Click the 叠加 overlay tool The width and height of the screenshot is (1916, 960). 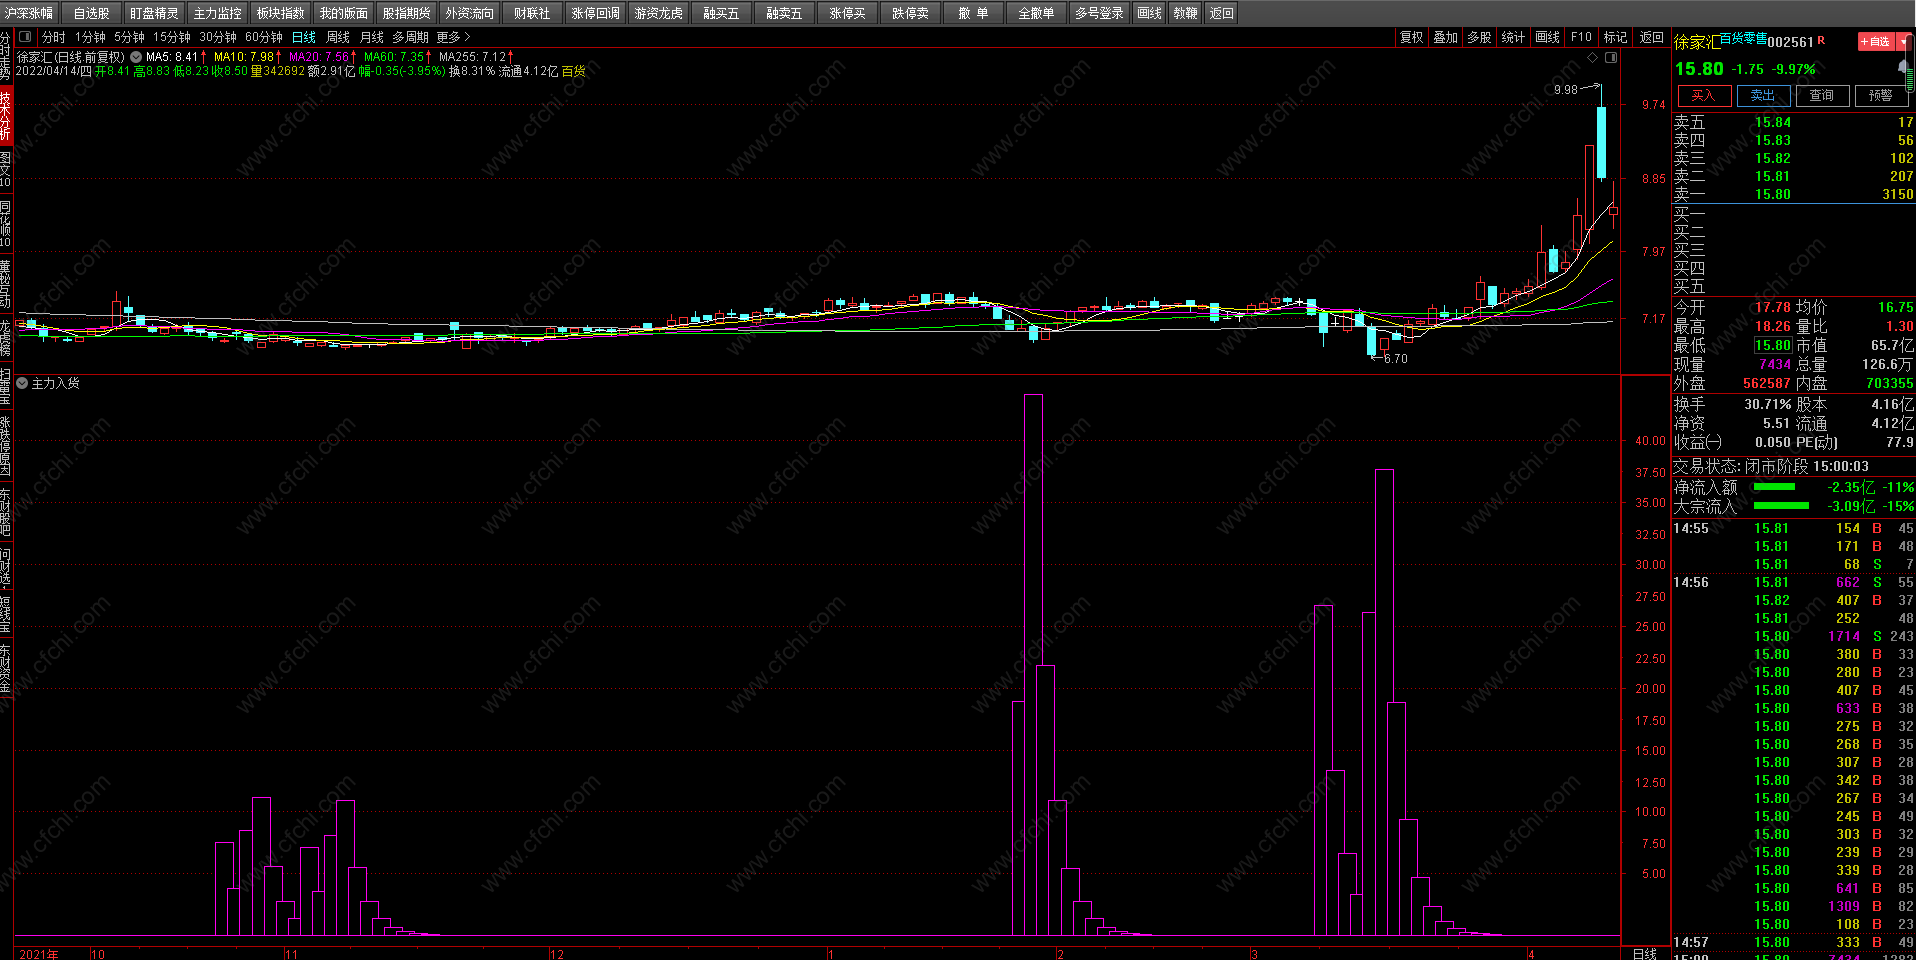pos(1445,37)
